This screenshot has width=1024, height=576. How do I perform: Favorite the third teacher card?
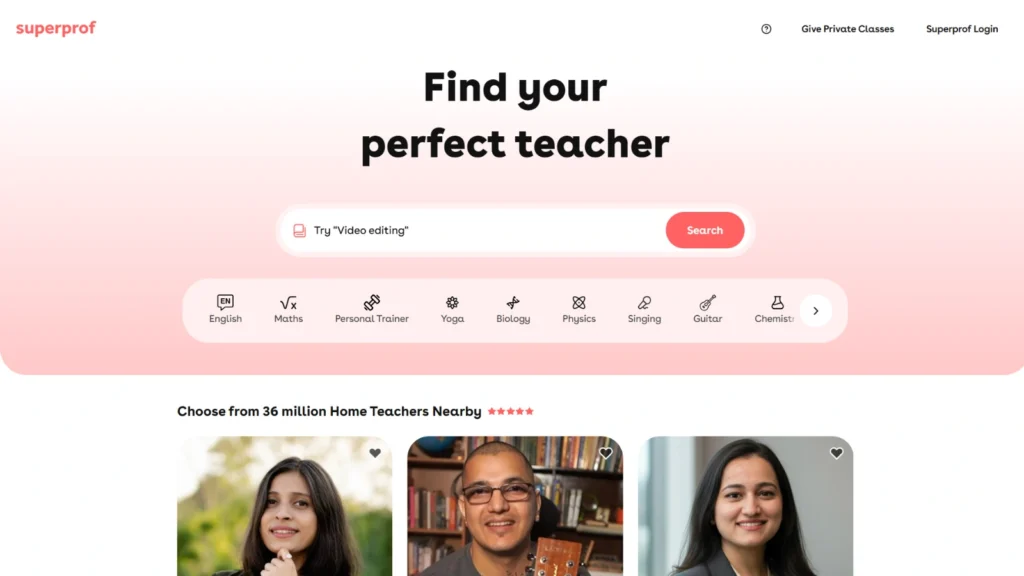tap(836, 453)
